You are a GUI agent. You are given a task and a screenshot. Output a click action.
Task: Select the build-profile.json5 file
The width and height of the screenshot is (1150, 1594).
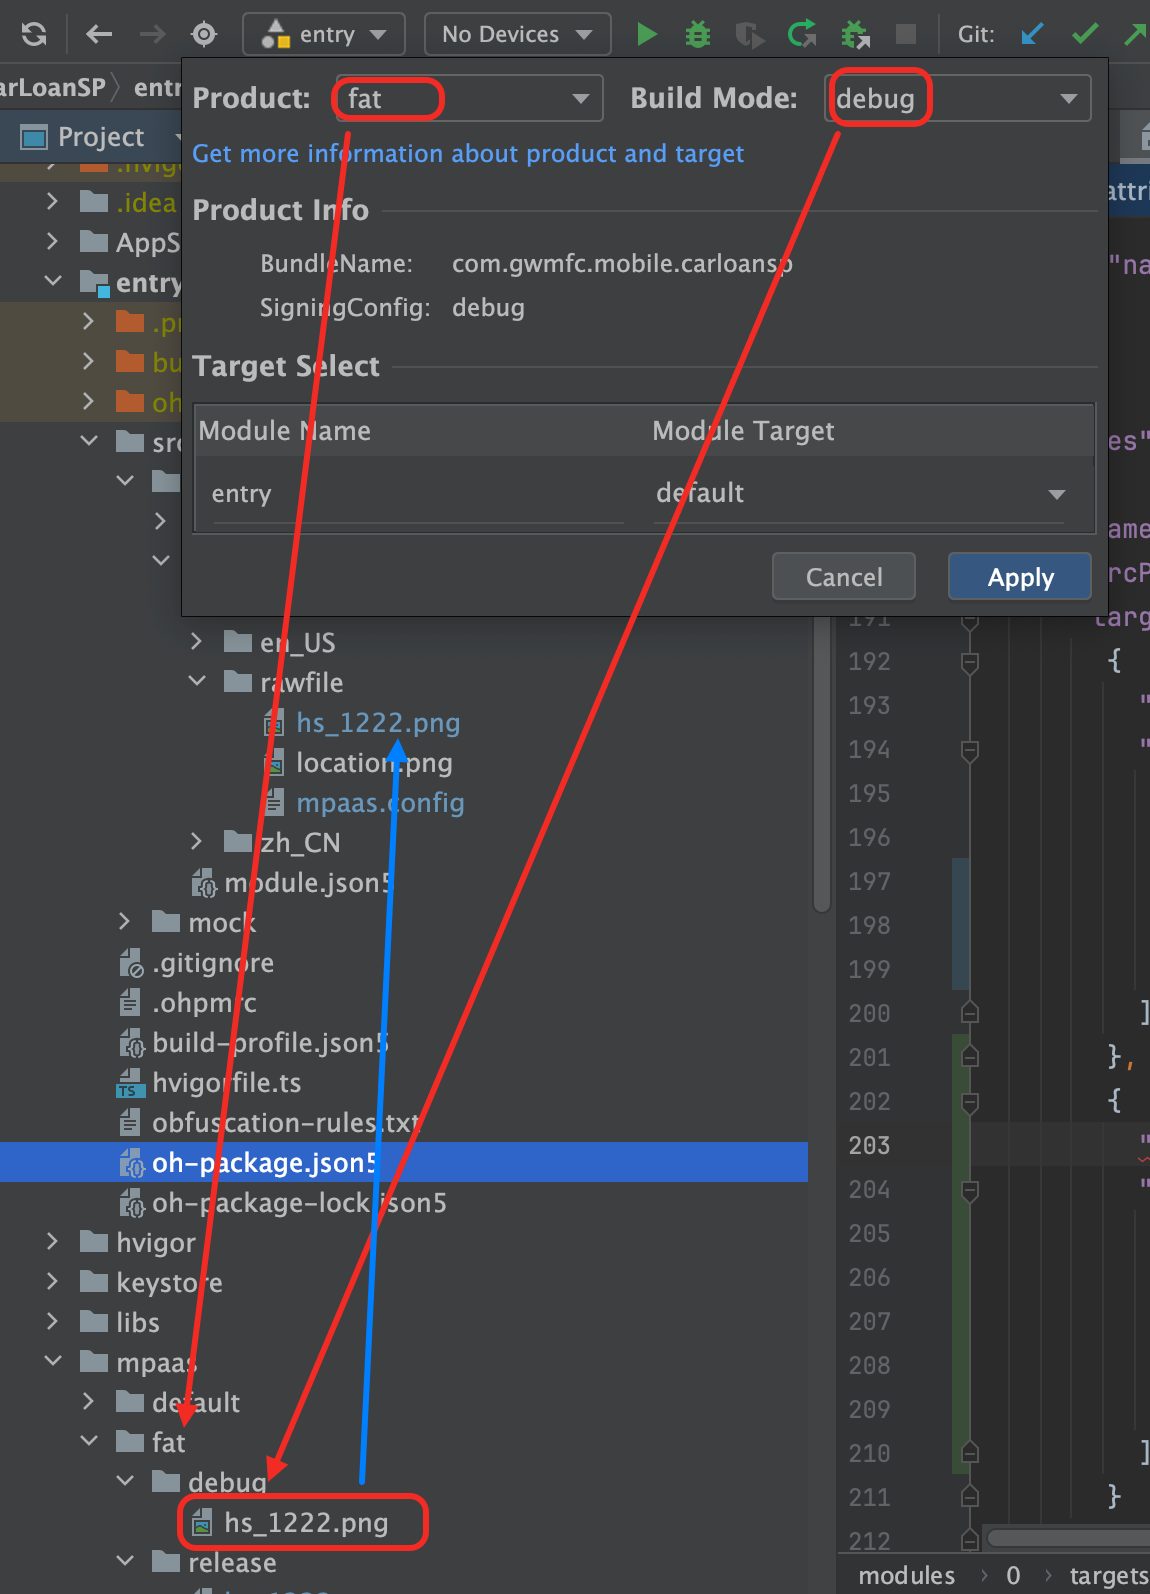pos(269,1043)
